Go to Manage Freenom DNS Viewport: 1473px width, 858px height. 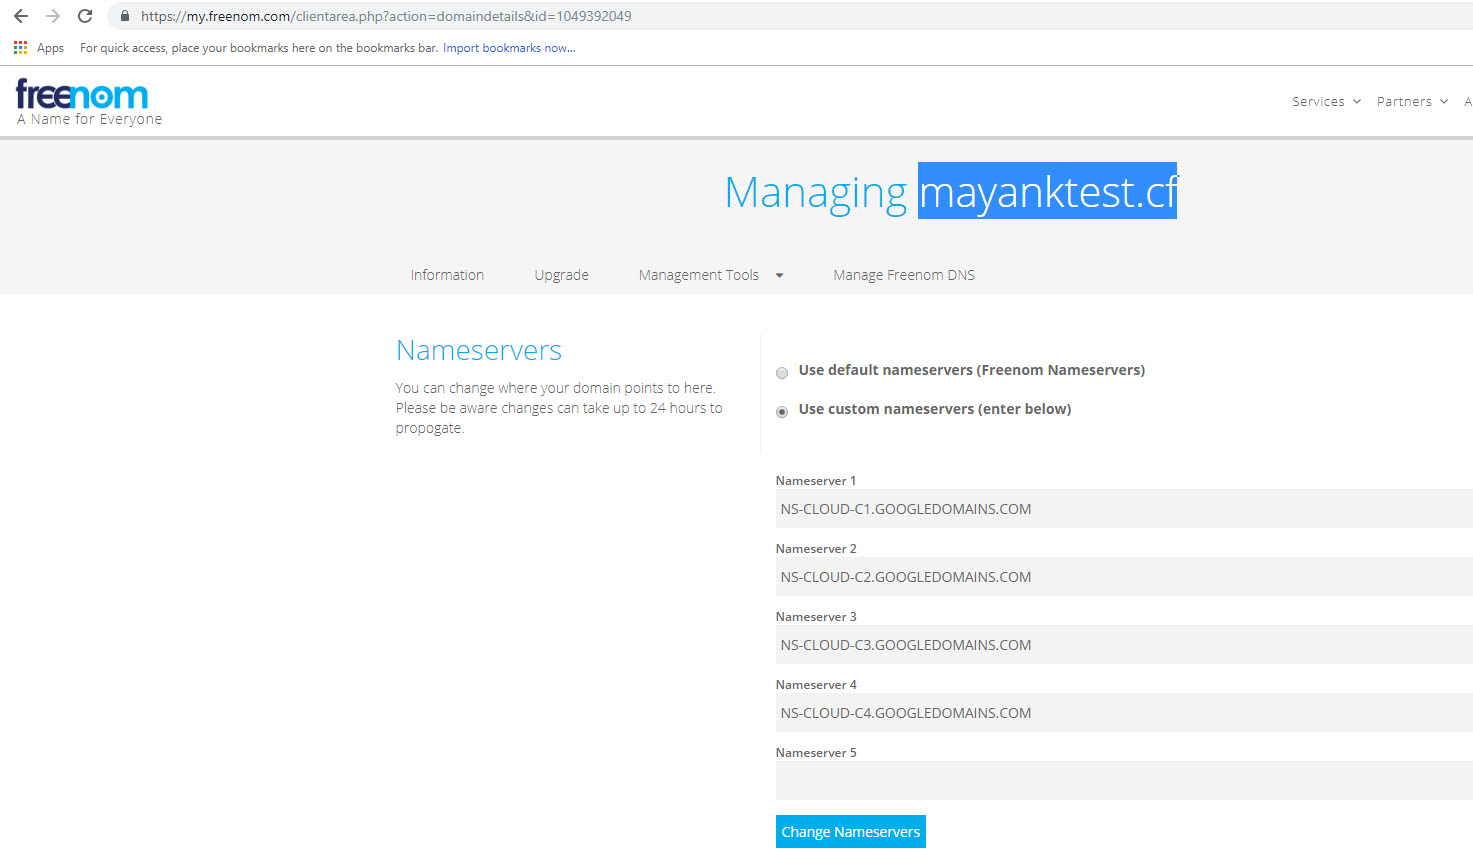[904, 275]
